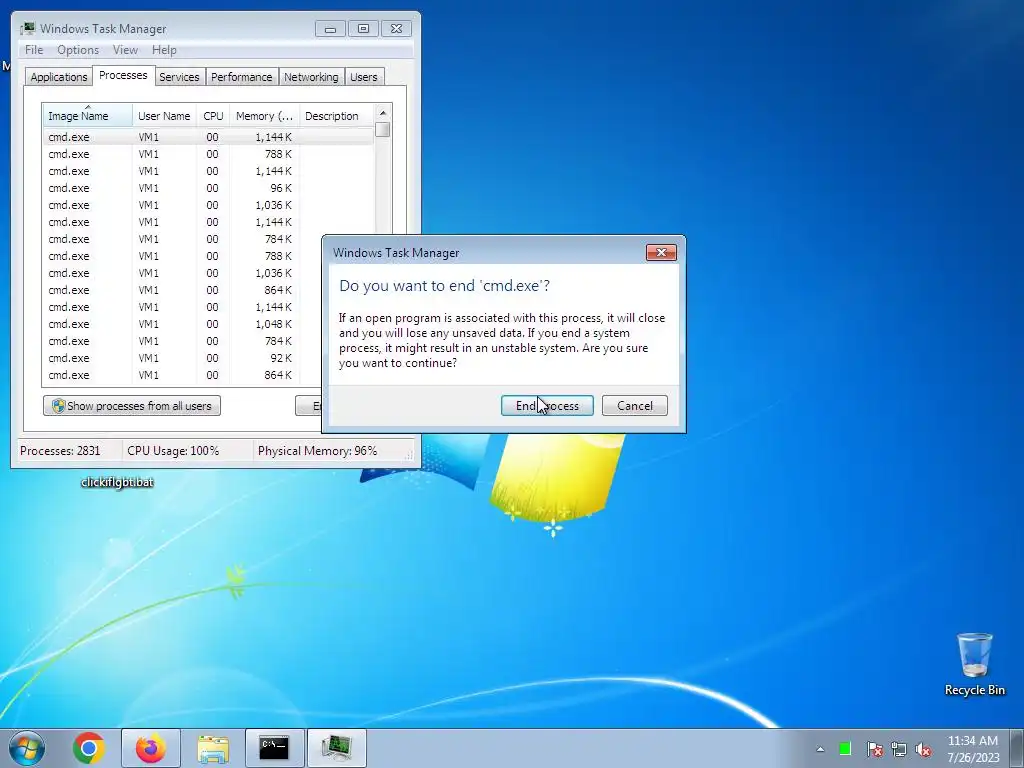Select the clickiflgbt.bat desktop file

pos(117,482)
